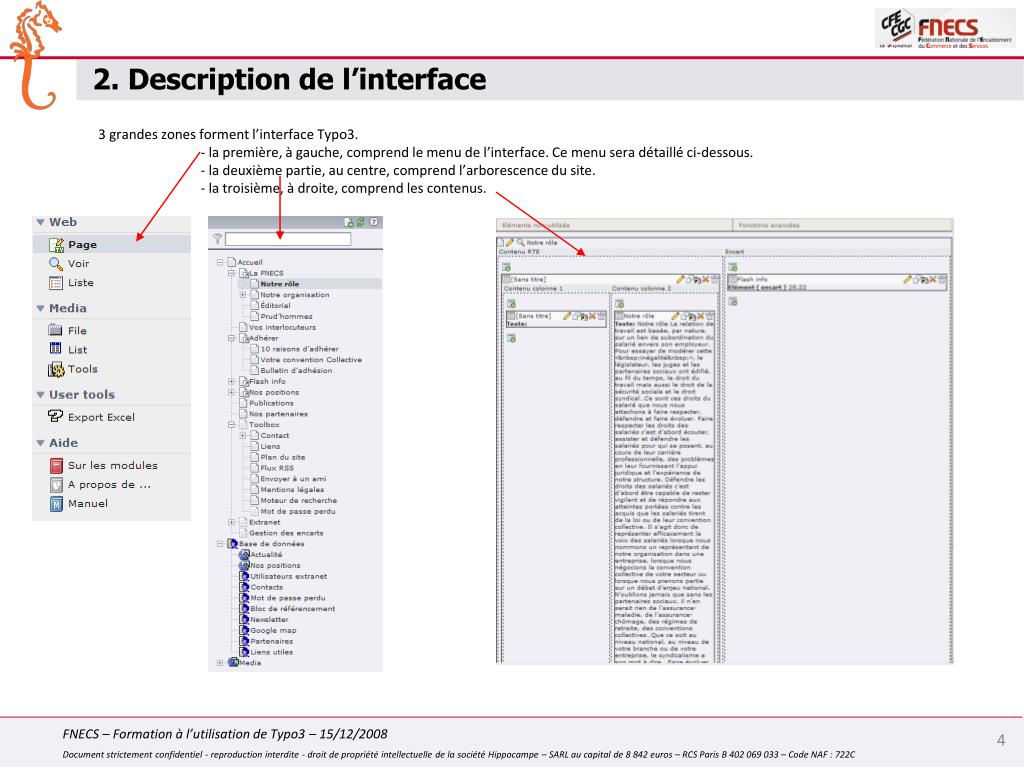
Task: Select Envoyer à un ami page
Action: [293, 479]
